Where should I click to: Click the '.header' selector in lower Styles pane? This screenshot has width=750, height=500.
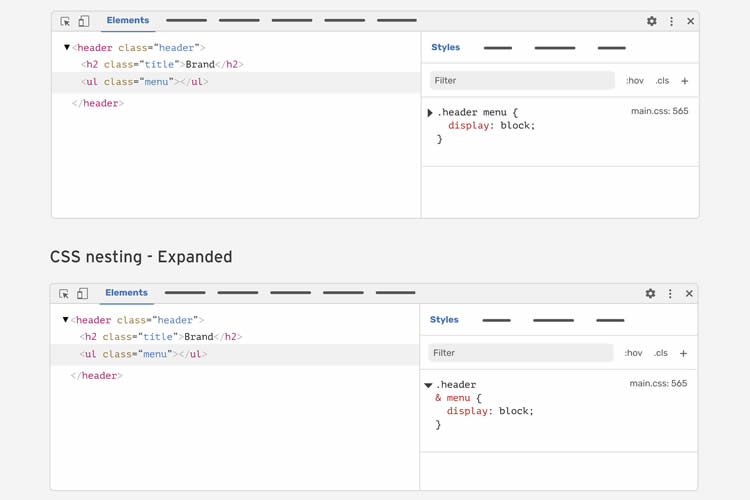point(456,385)
